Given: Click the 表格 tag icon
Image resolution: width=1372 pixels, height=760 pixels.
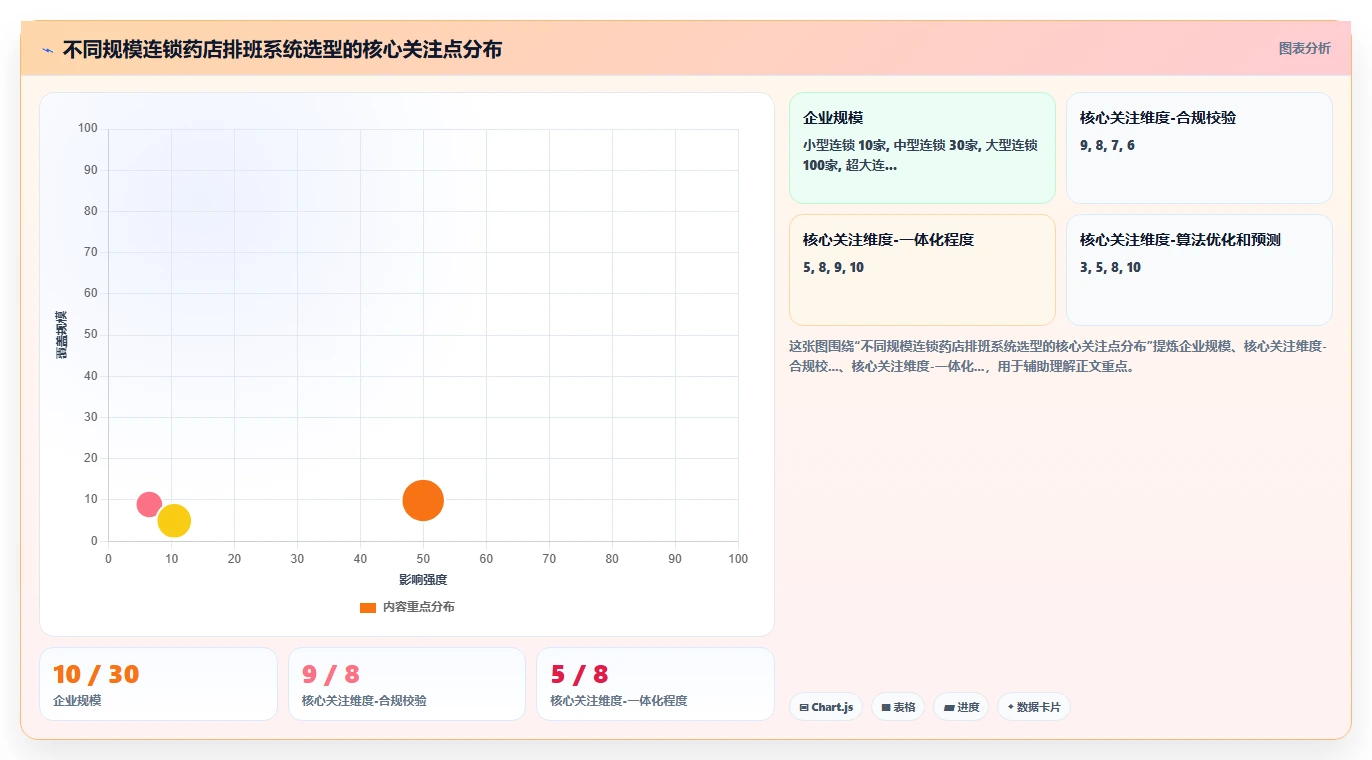Looking at the screenshot, I should click(886, 707).
